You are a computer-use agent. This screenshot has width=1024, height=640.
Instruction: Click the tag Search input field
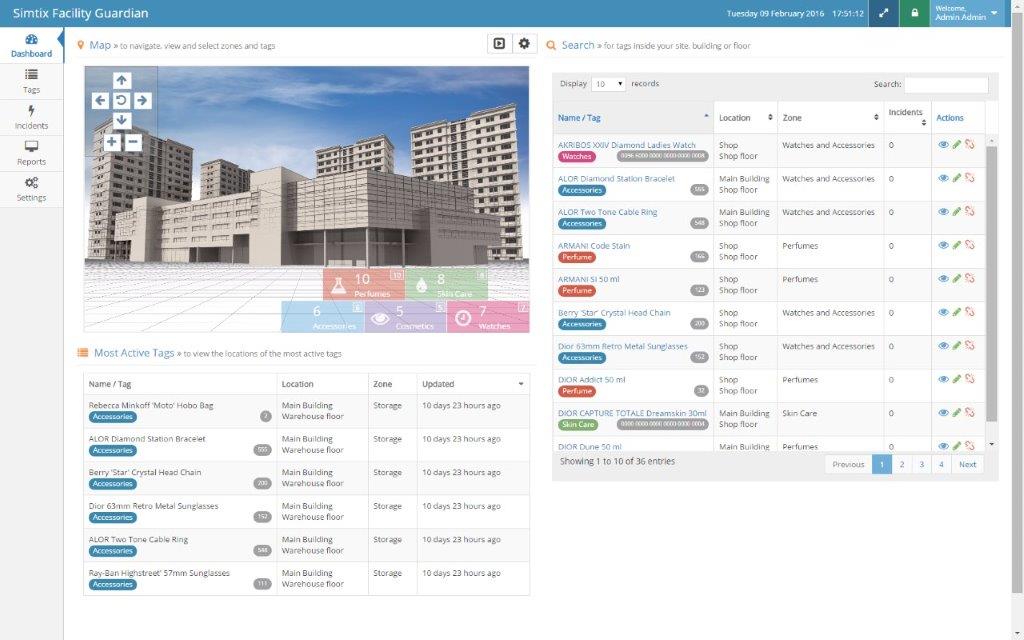coord(945,85)
